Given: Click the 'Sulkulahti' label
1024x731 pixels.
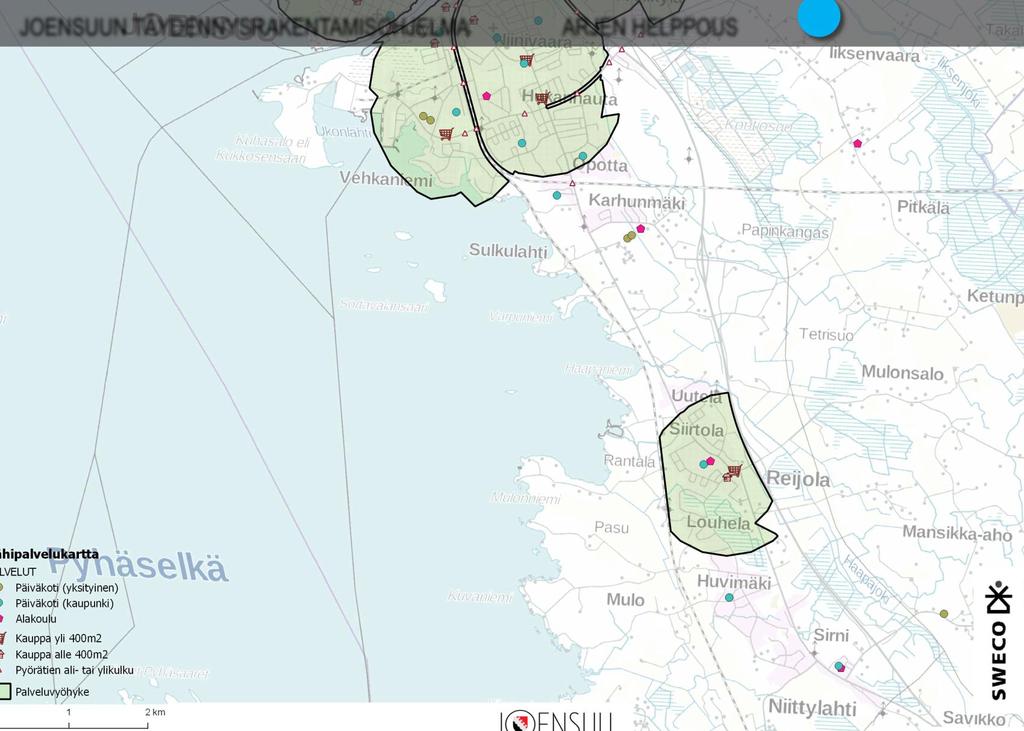Looking at the screenshot, I should pos(508,251).
